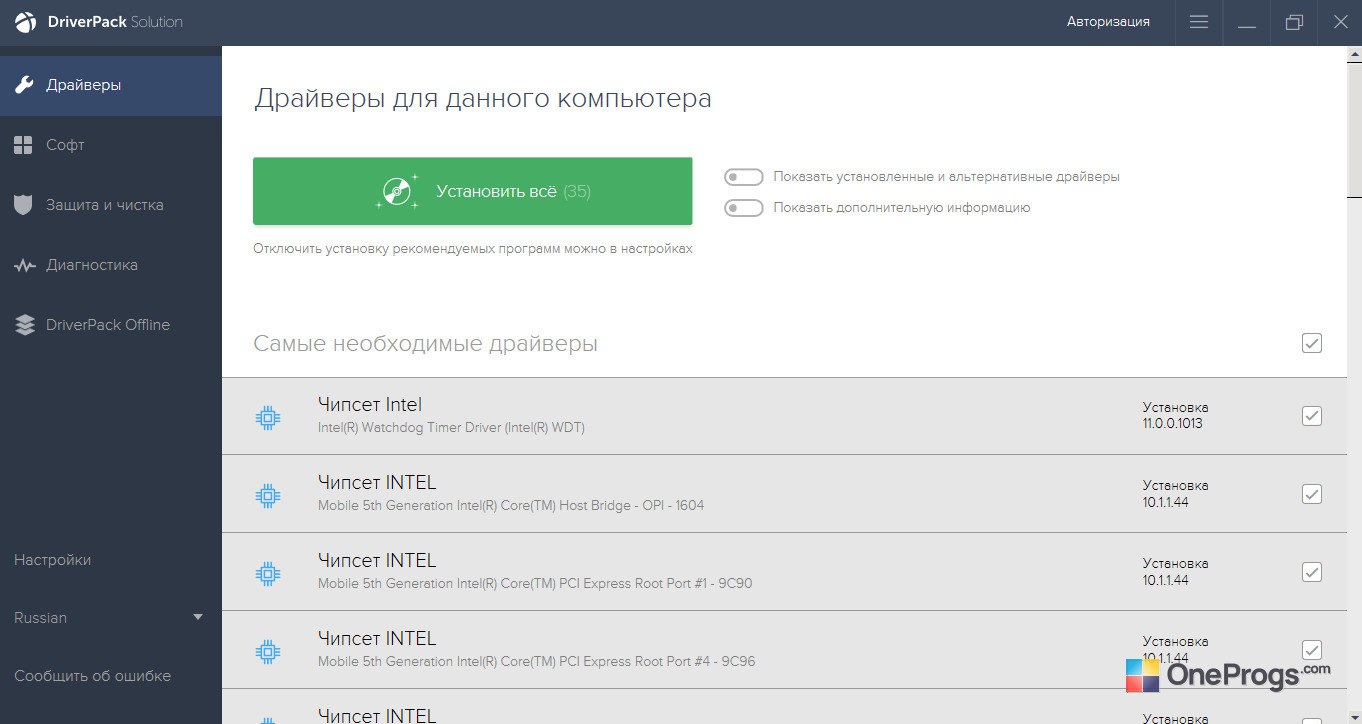The height and width of the screenshot is (724, 1362).
Task: Open Авторизация in the title bar
Action: tap(1108, 21)
